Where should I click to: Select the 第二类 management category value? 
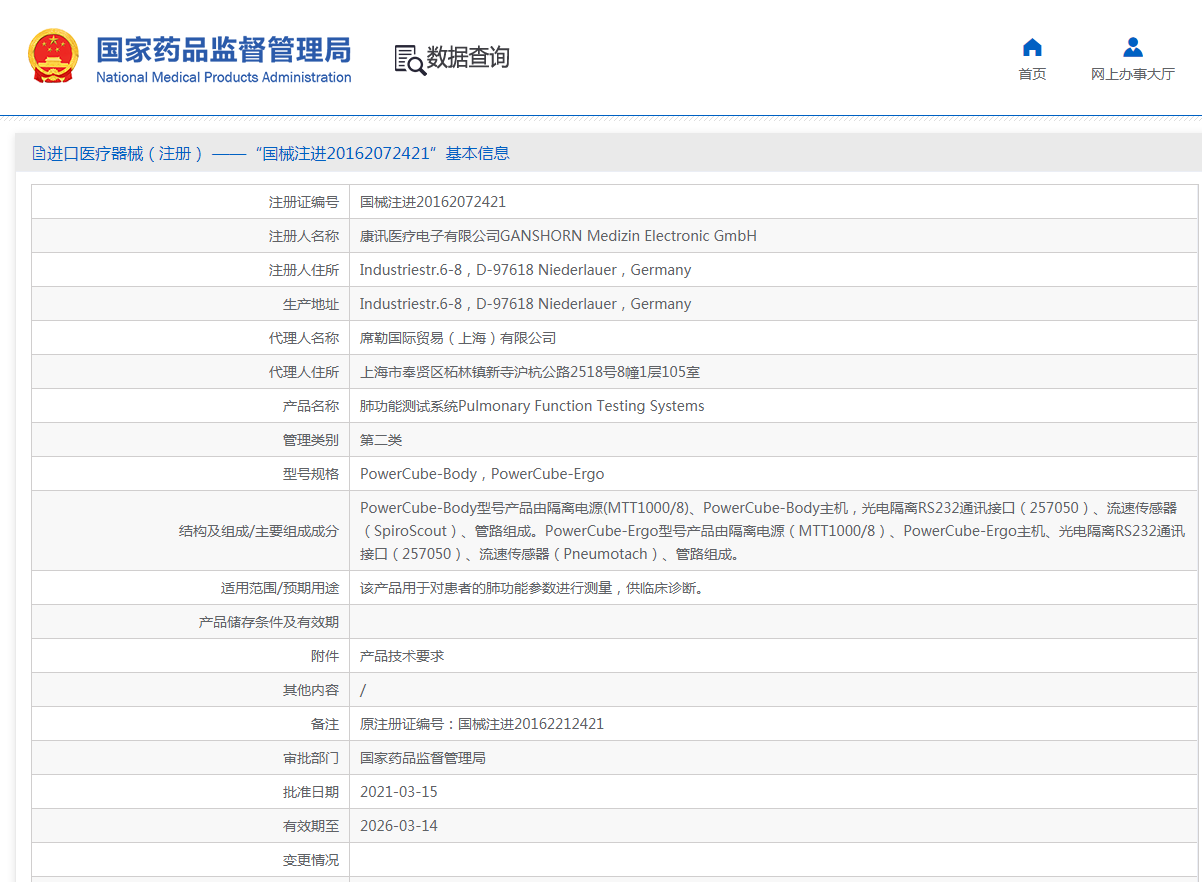point(381,440)
